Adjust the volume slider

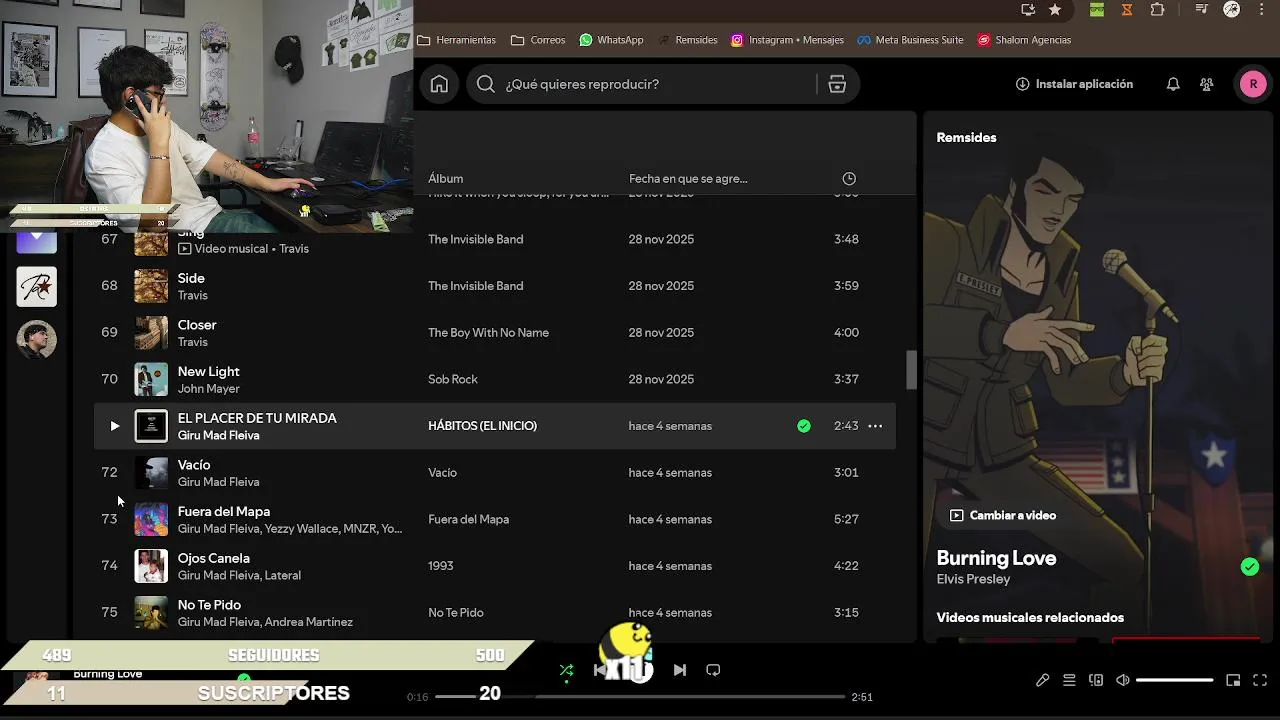coord(1175,680)
